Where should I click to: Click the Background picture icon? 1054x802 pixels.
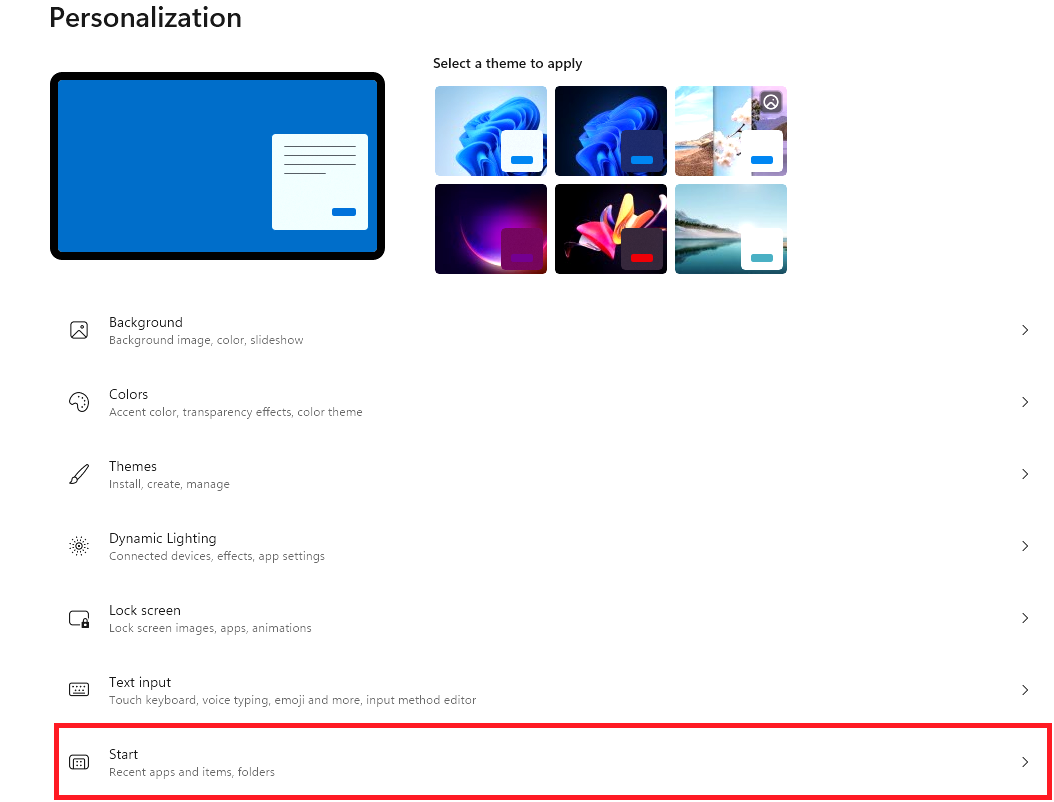(x=79, y=330)
